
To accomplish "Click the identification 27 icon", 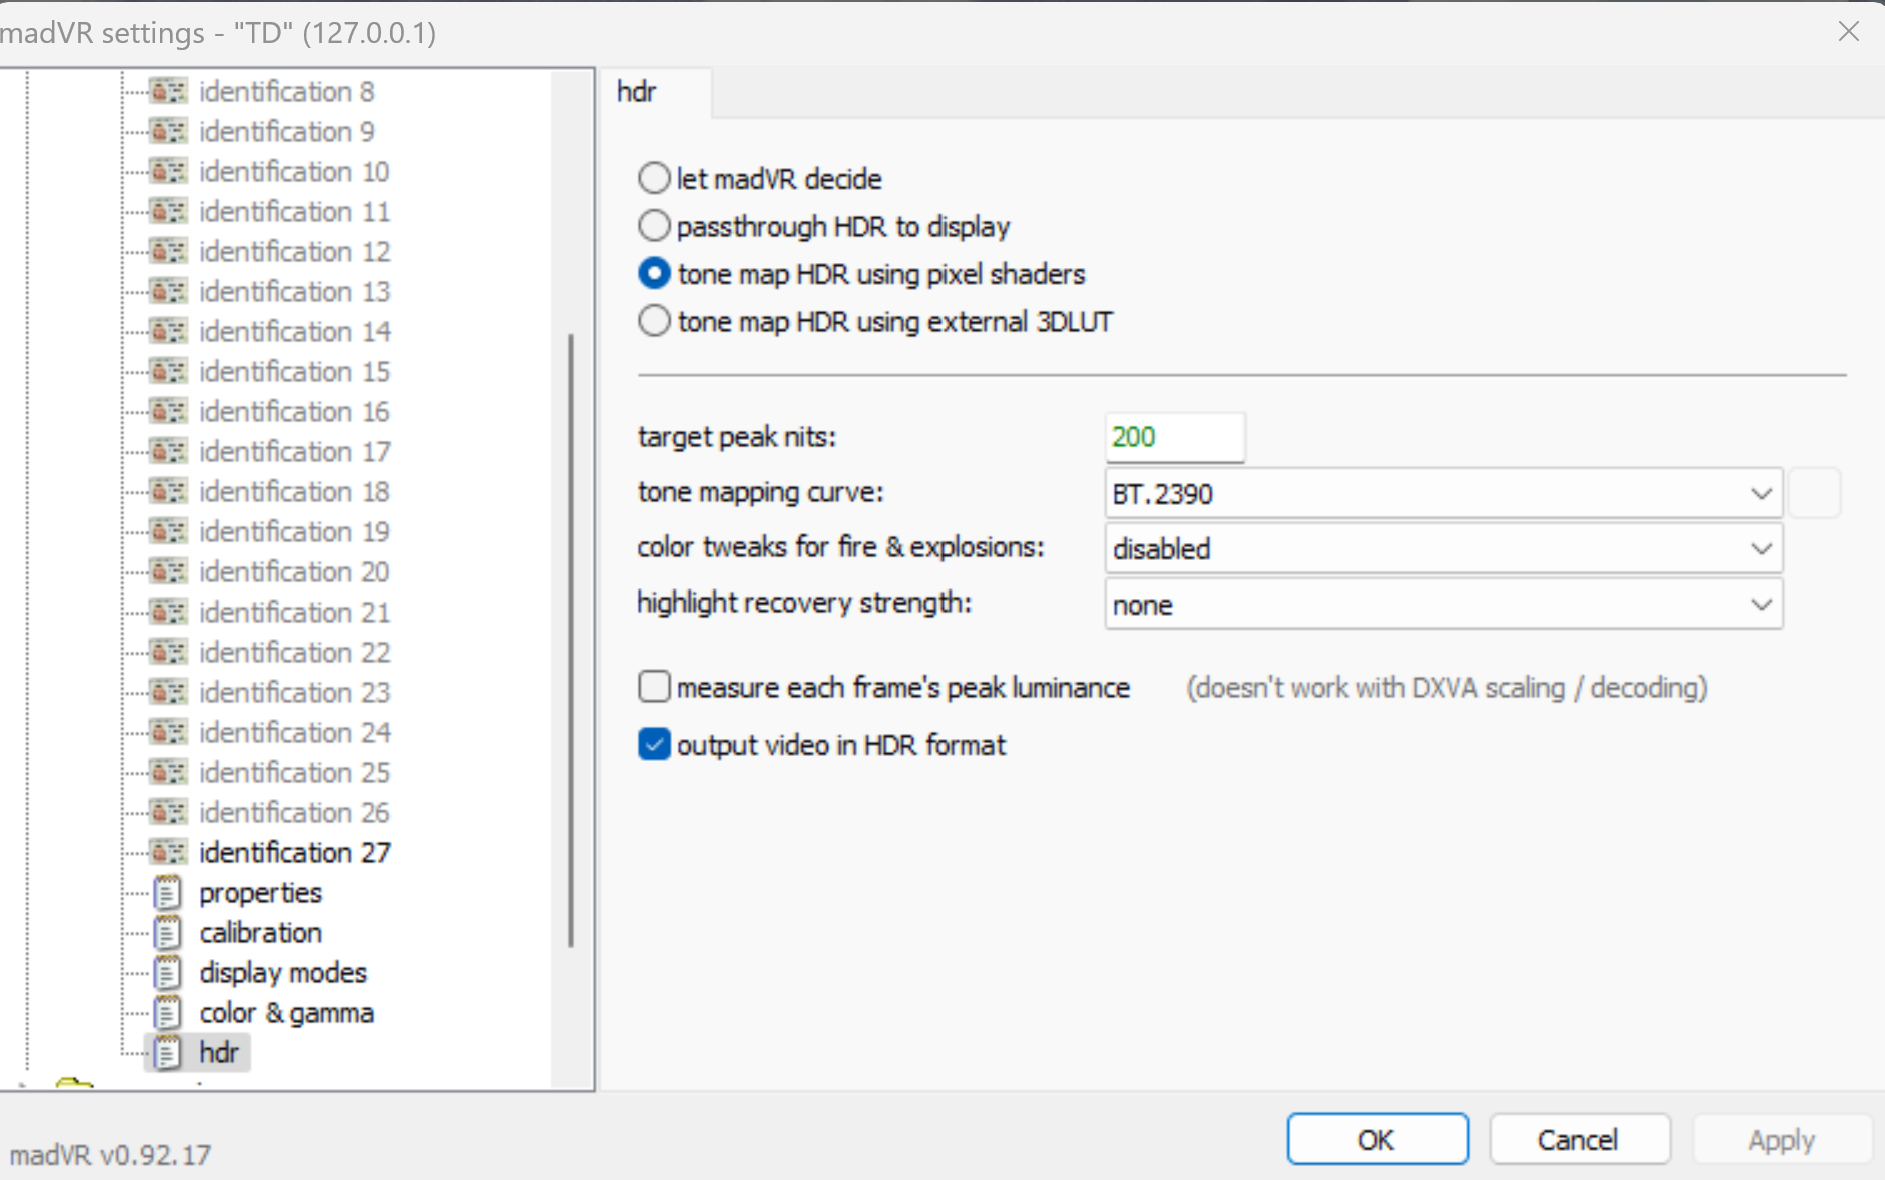I will tap(168, 852).
